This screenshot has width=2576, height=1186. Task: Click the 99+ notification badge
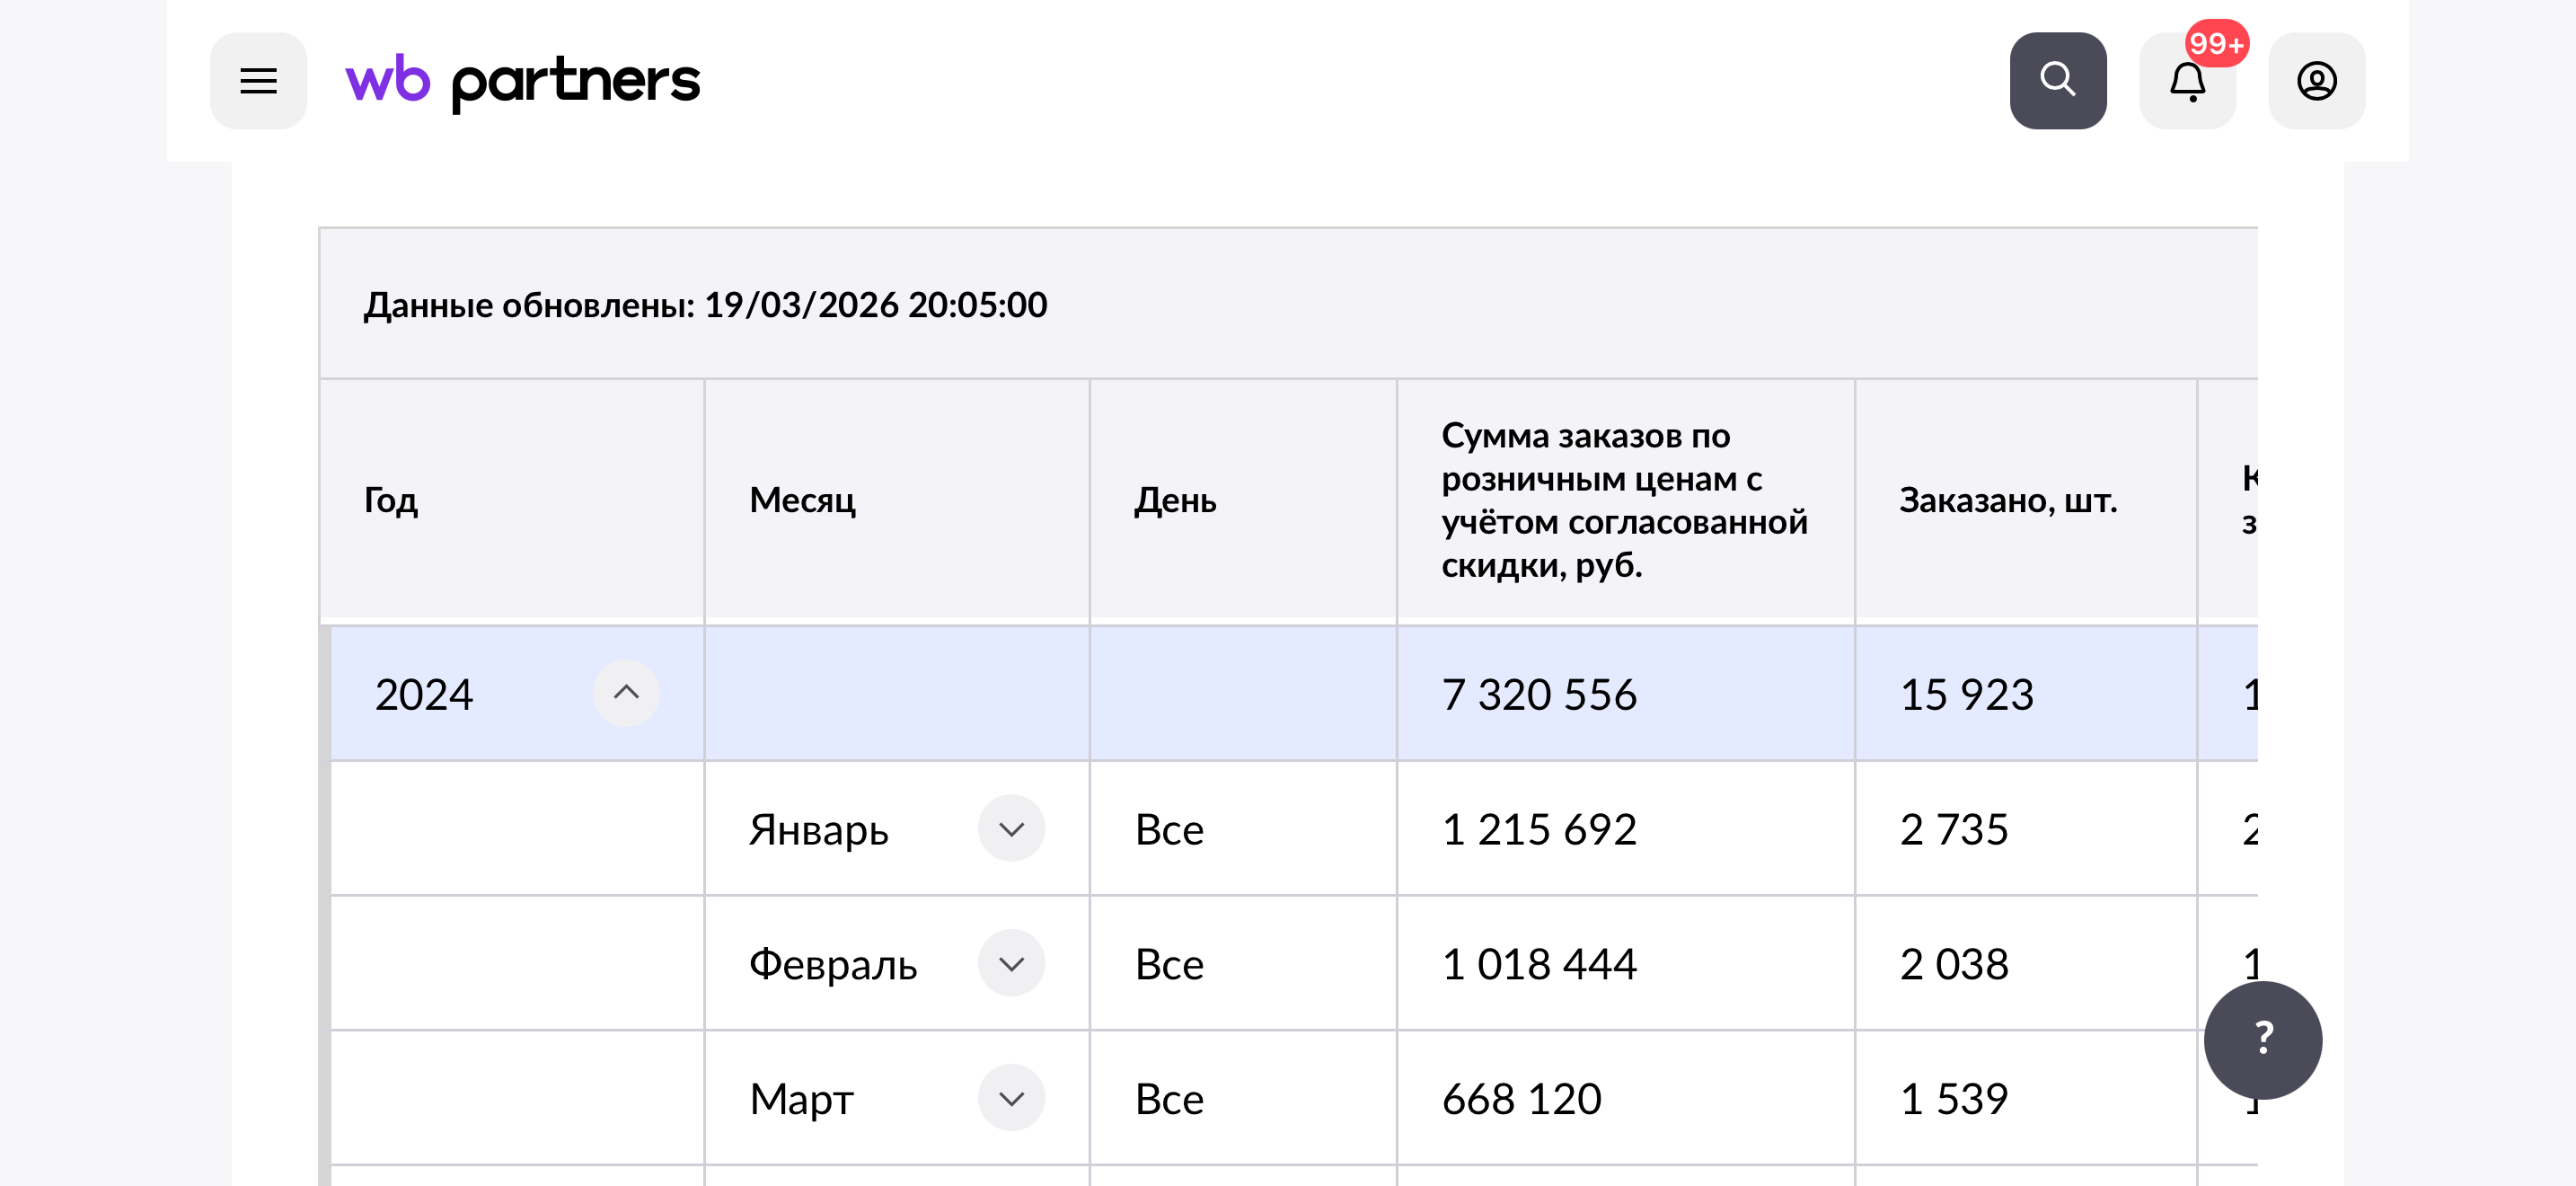[2216, 44]
